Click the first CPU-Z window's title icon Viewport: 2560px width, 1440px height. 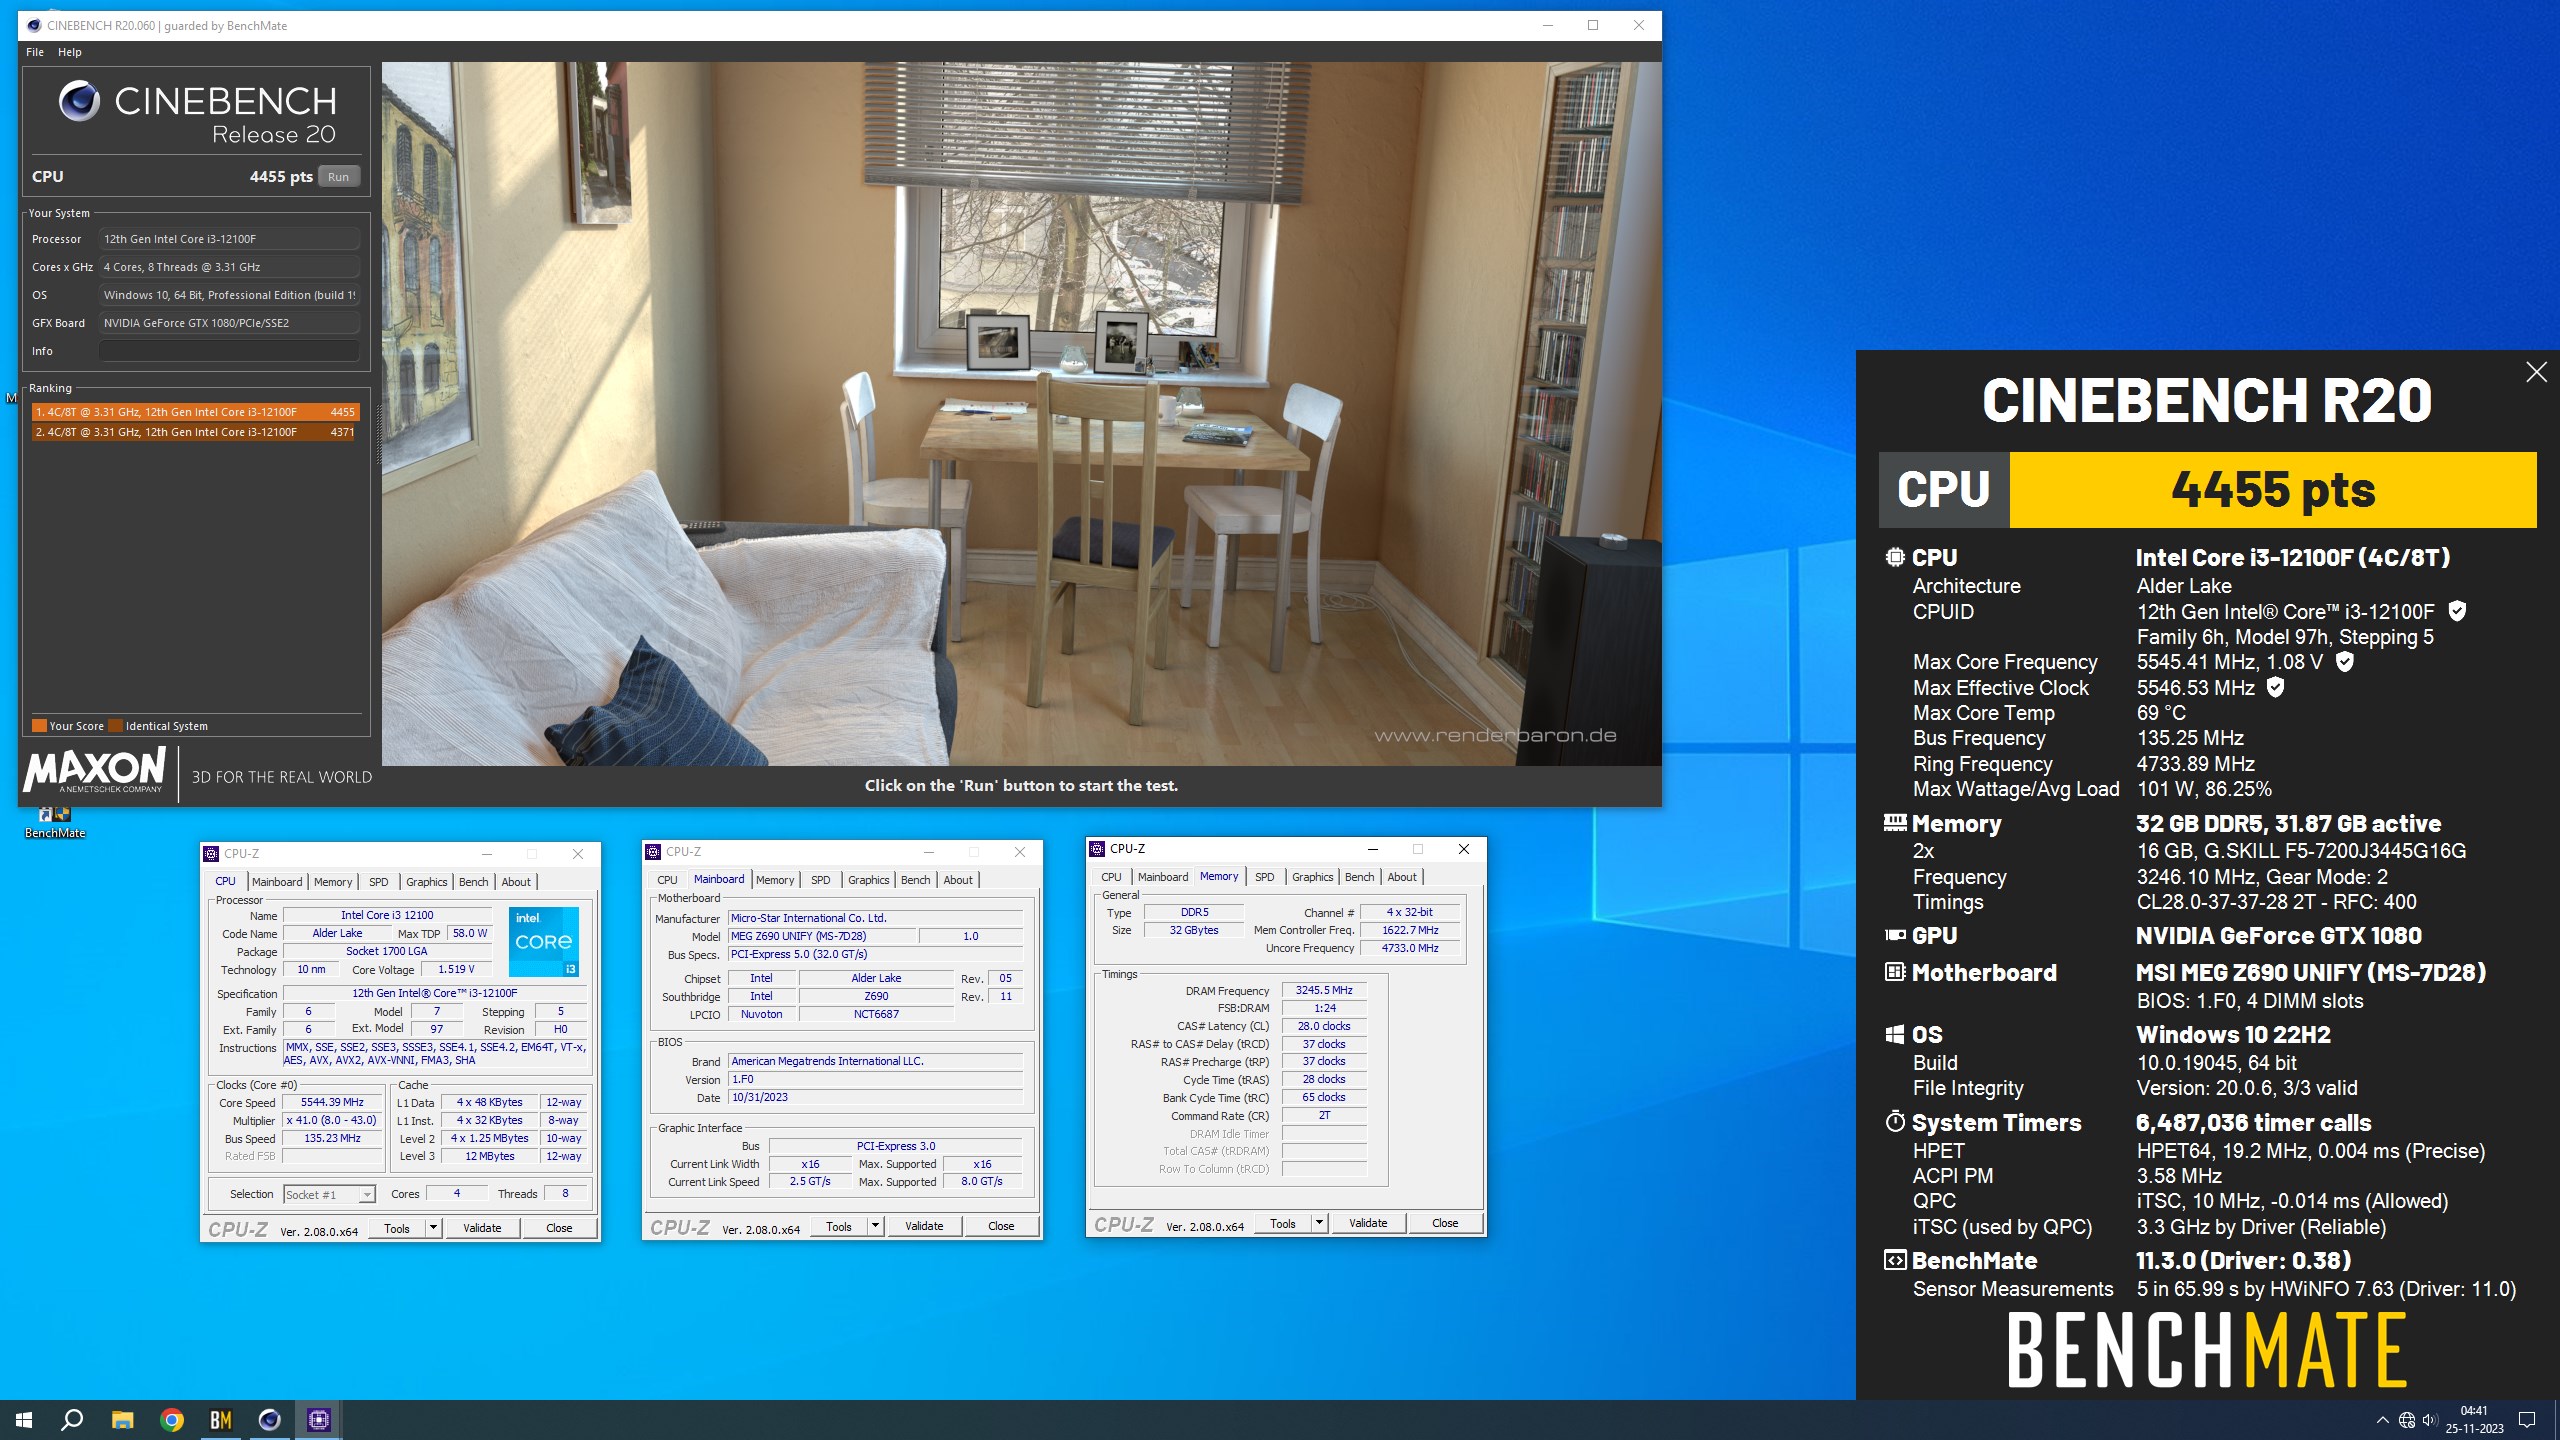point(211,853)
